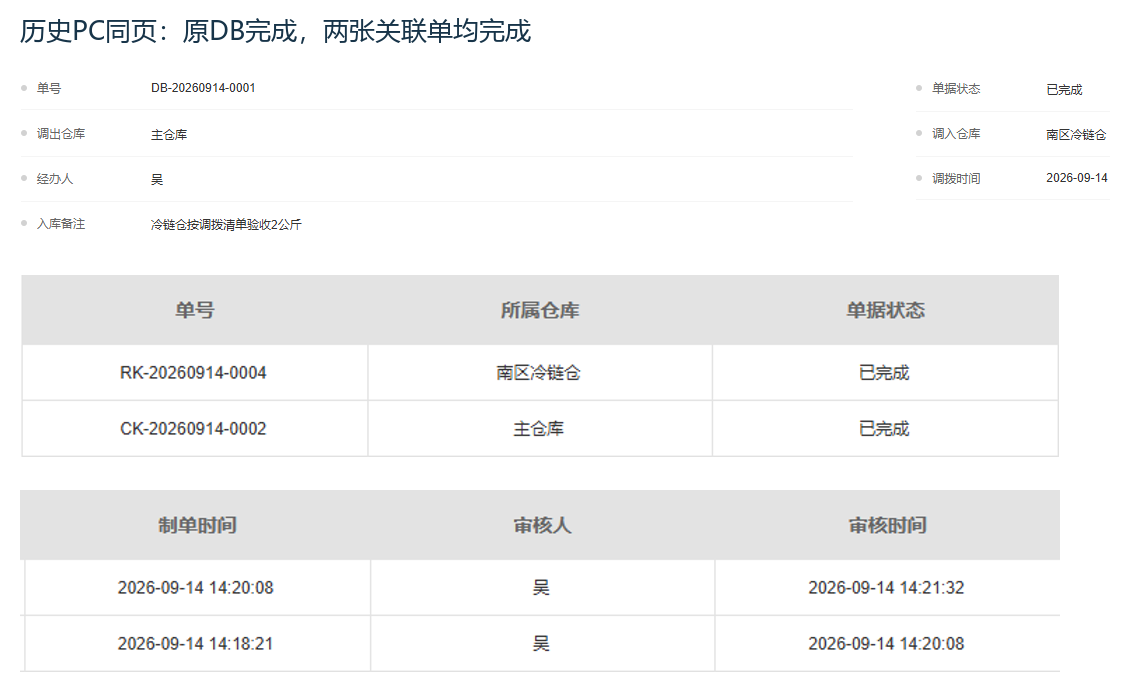Select 南区冷链仓 cell in RK row
1130x700 pixels.
pyautogui.click(x=538, y=373)
